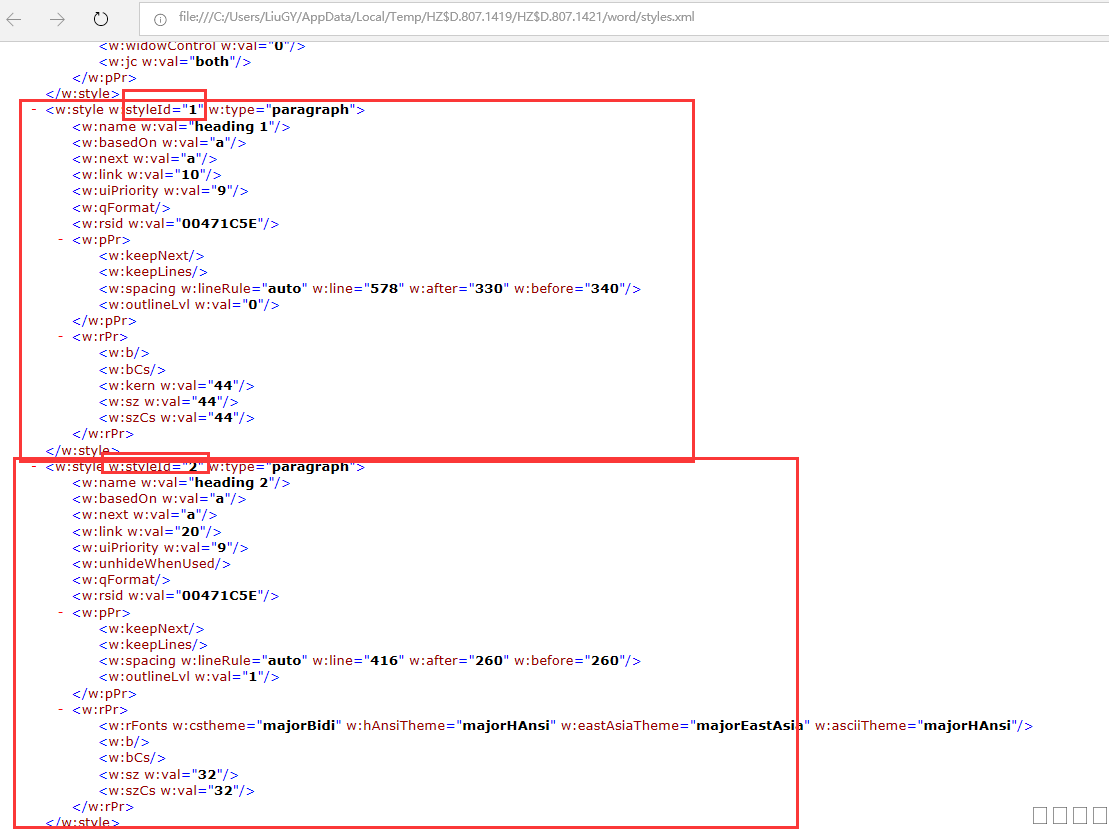Click the forward navigation arrow
The image size is (1109, 829).
(x=59, y=17)
